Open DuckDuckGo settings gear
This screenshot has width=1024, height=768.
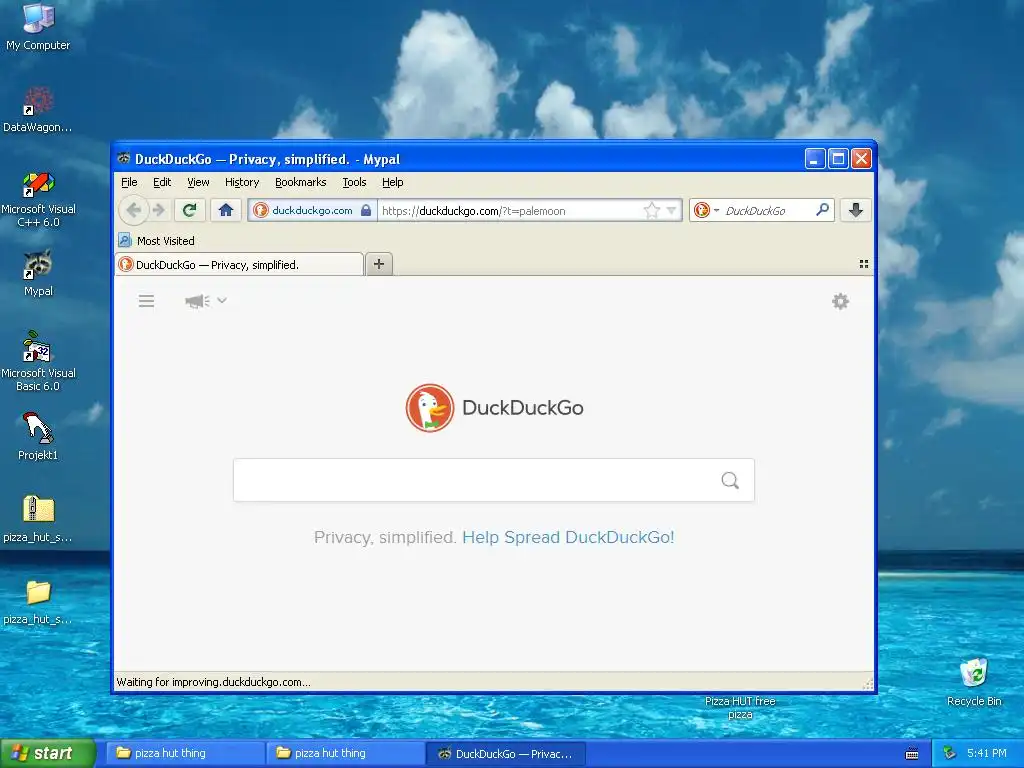click(x=840, y=301)
